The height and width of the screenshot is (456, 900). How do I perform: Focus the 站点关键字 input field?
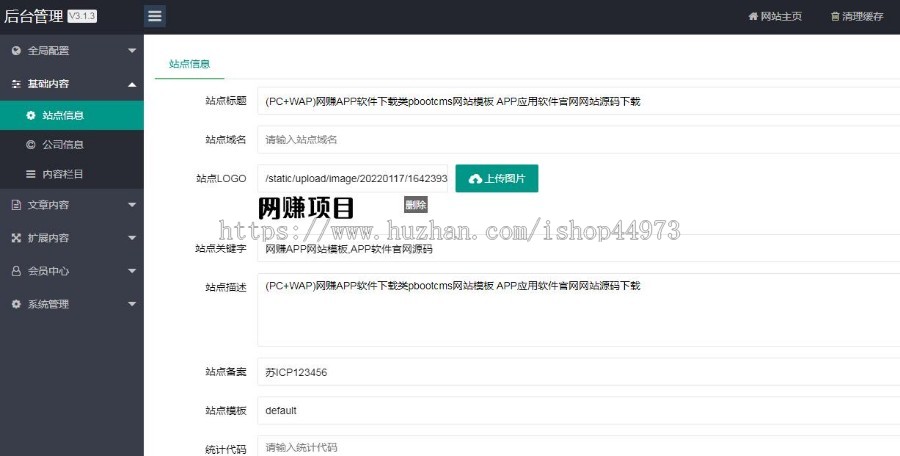[579, 249]
